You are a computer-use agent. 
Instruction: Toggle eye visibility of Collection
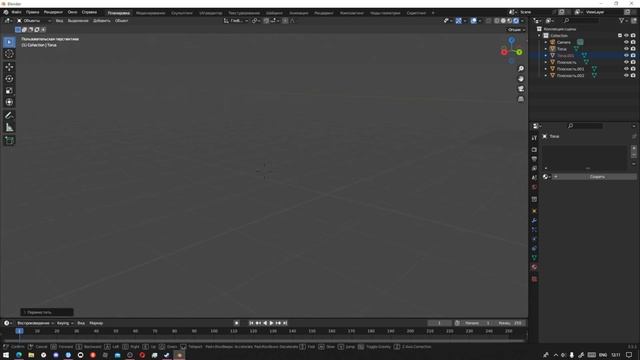pos(626,36)
